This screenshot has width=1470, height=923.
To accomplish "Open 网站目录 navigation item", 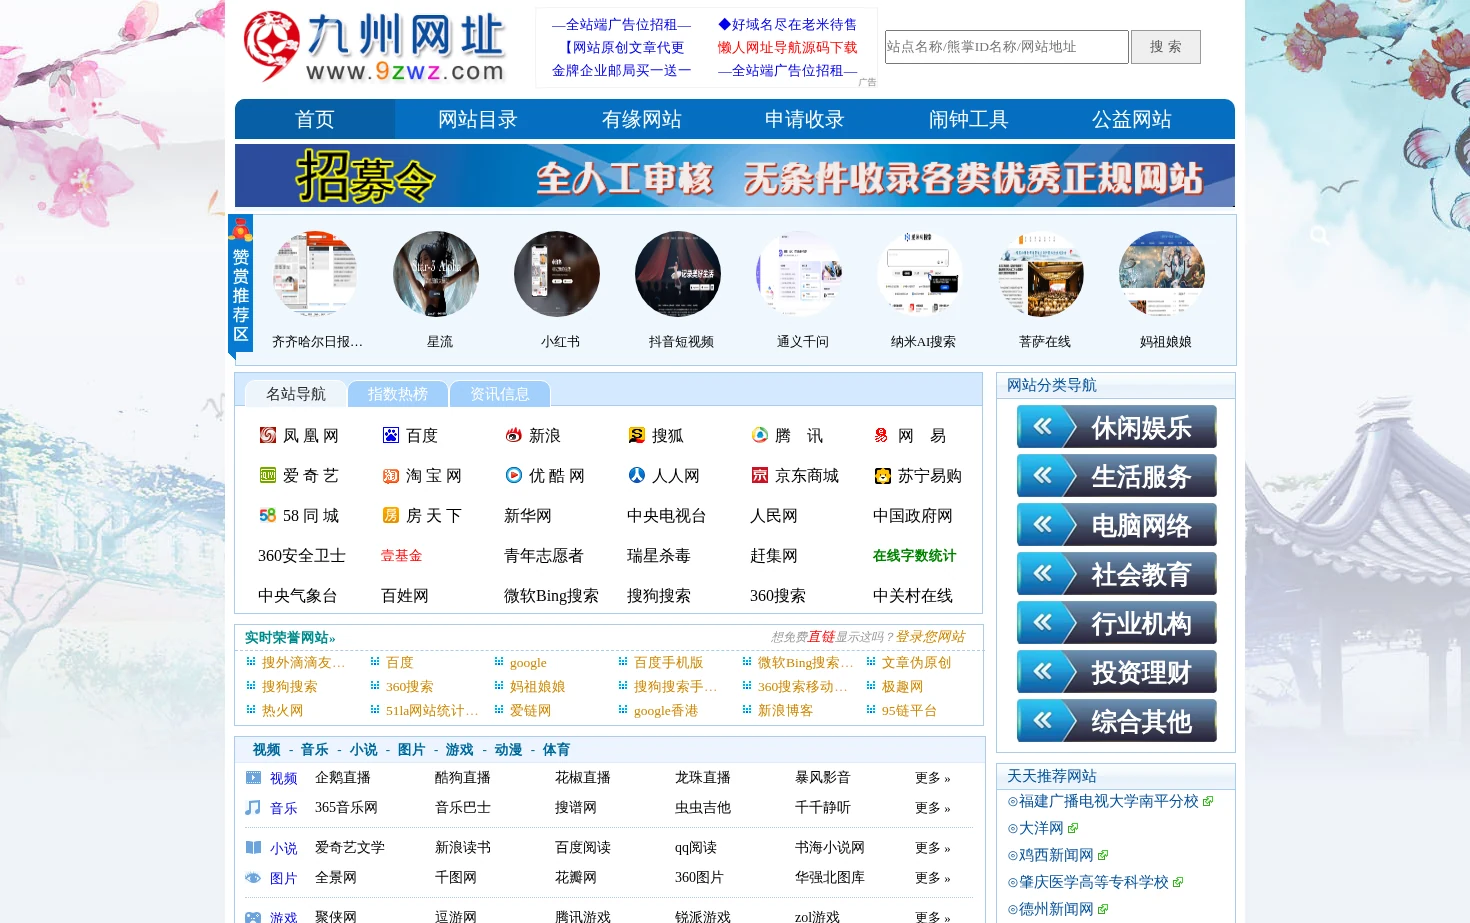I will click(478, 119).
